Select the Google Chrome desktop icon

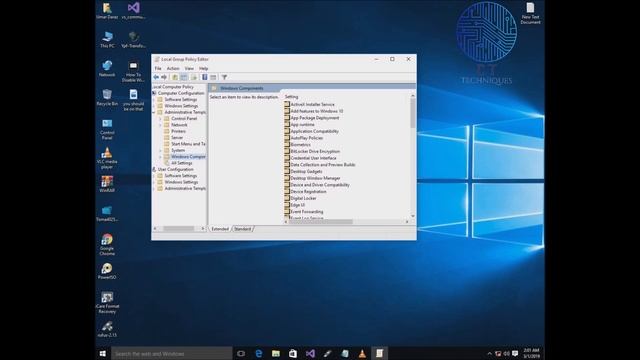pos(107,245)
